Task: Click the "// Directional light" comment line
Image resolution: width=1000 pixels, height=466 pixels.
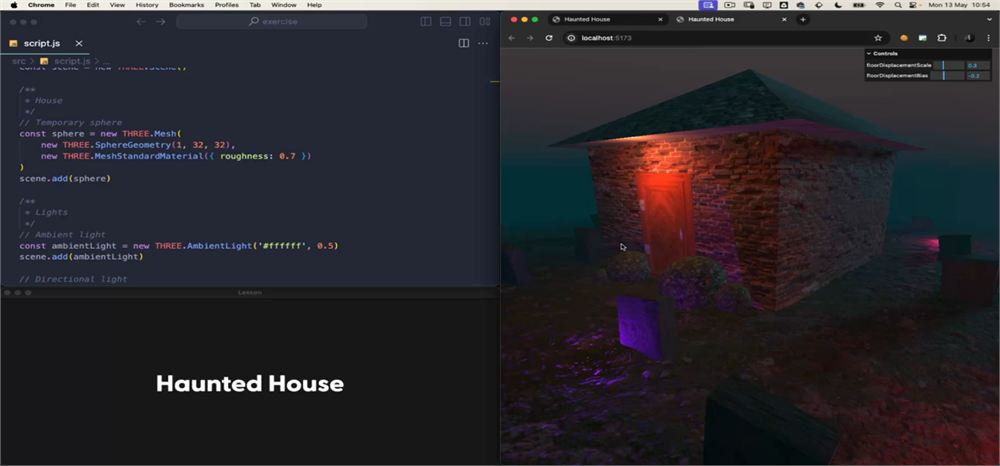Action: (73, 279)
